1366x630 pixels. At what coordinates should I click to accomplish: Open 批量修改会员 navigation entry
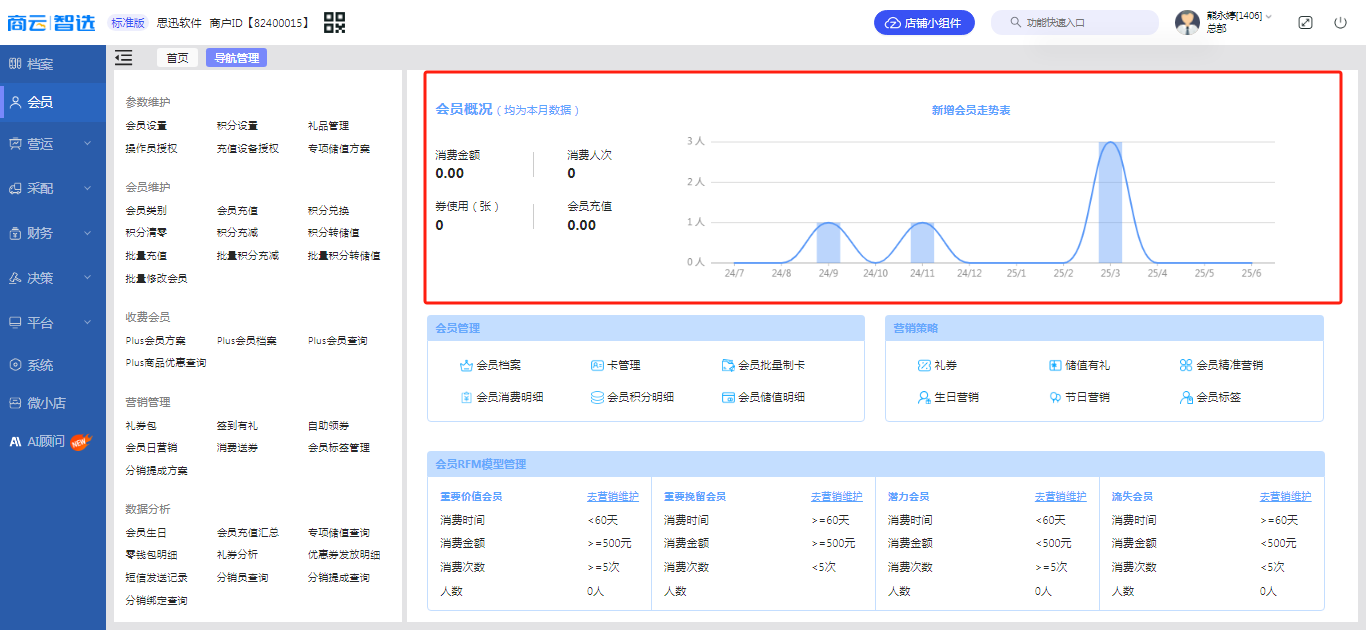[x=156, y=279]
